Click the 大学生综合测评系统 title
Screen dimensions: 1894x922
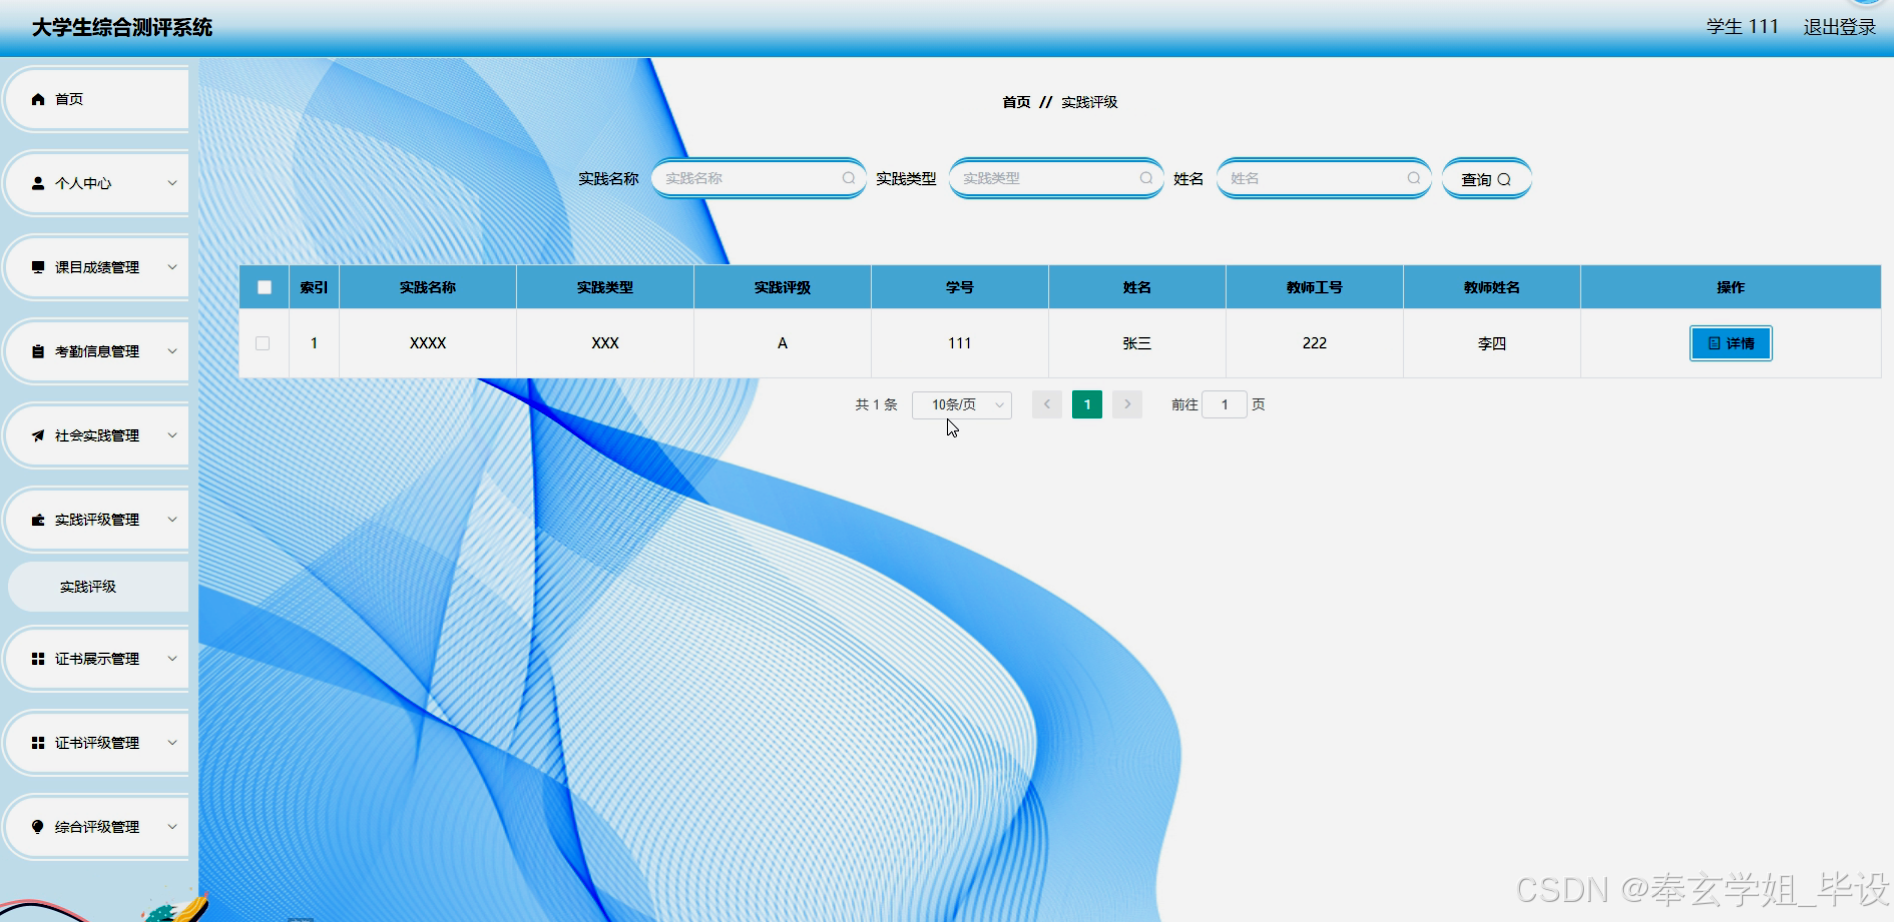click(x=122, y=27)
